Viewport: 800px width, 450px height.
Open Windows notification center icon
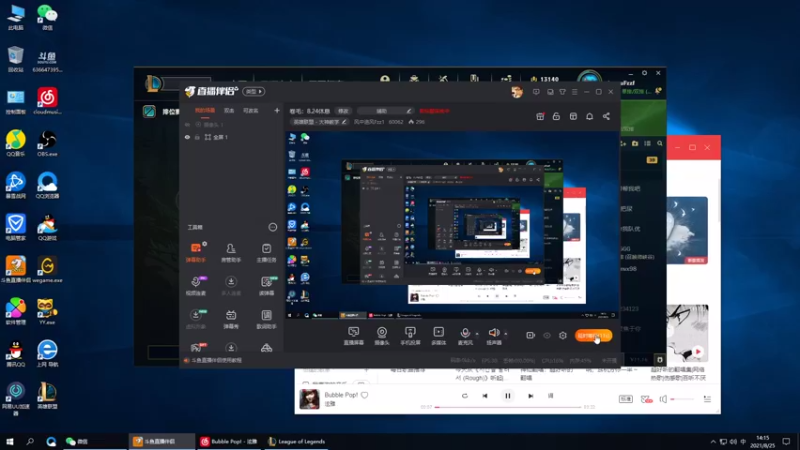point(786,441)
